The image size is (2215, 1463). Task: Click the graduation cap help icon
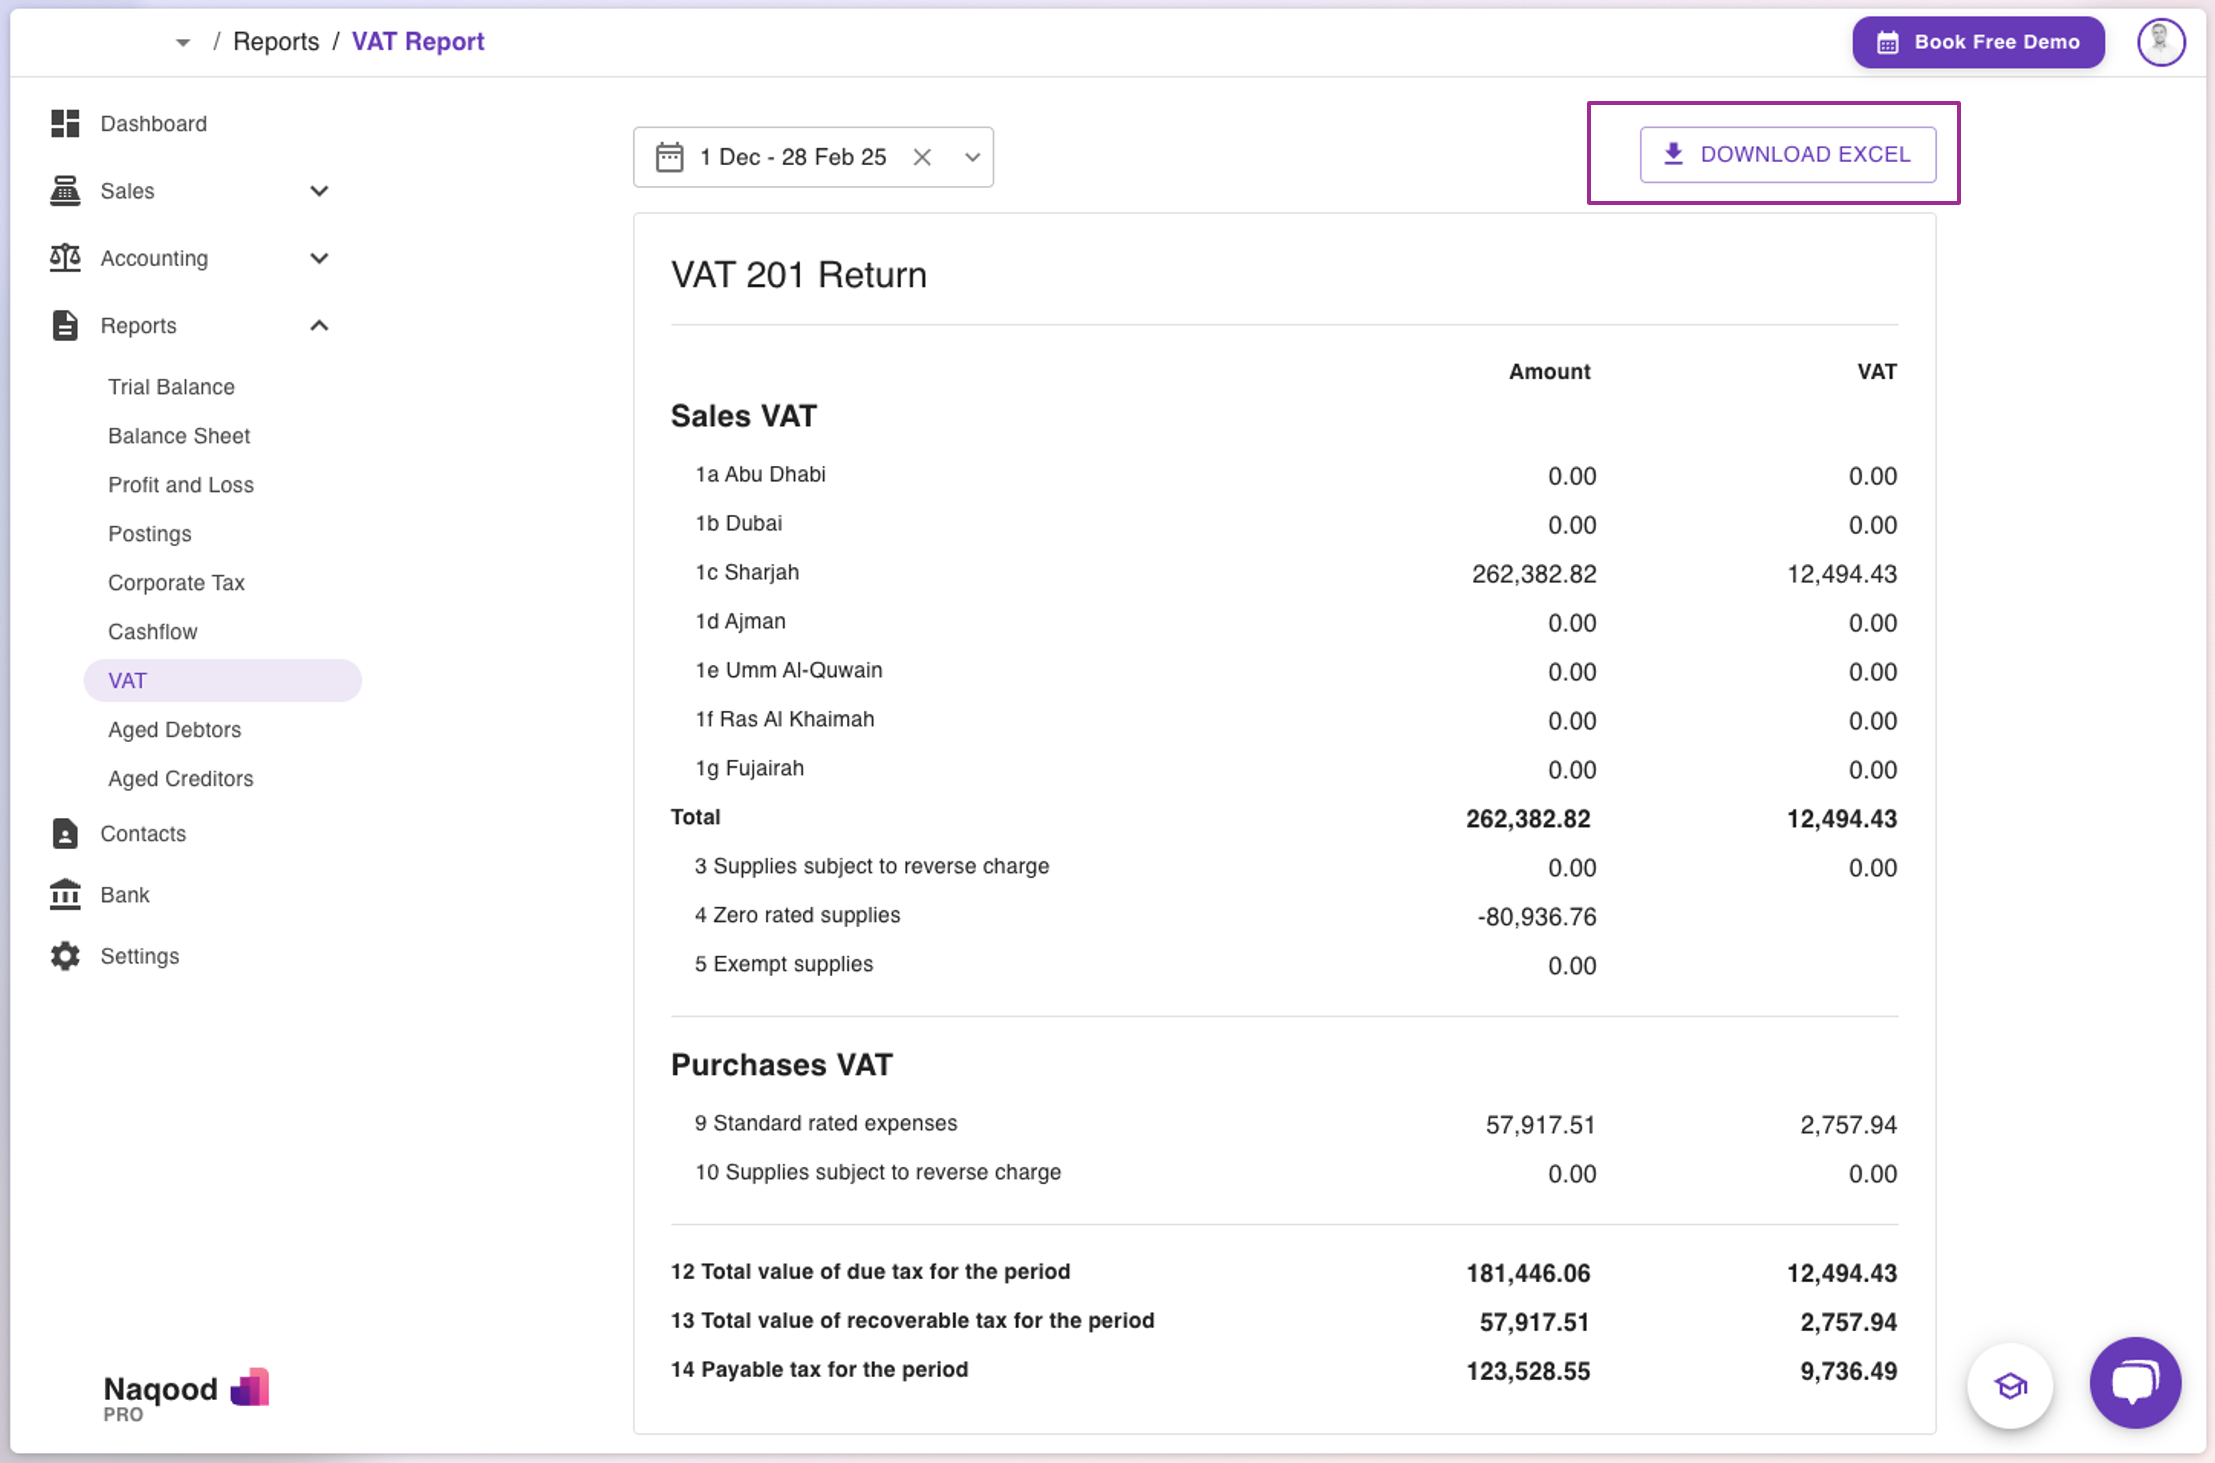coord(2010,1386)
